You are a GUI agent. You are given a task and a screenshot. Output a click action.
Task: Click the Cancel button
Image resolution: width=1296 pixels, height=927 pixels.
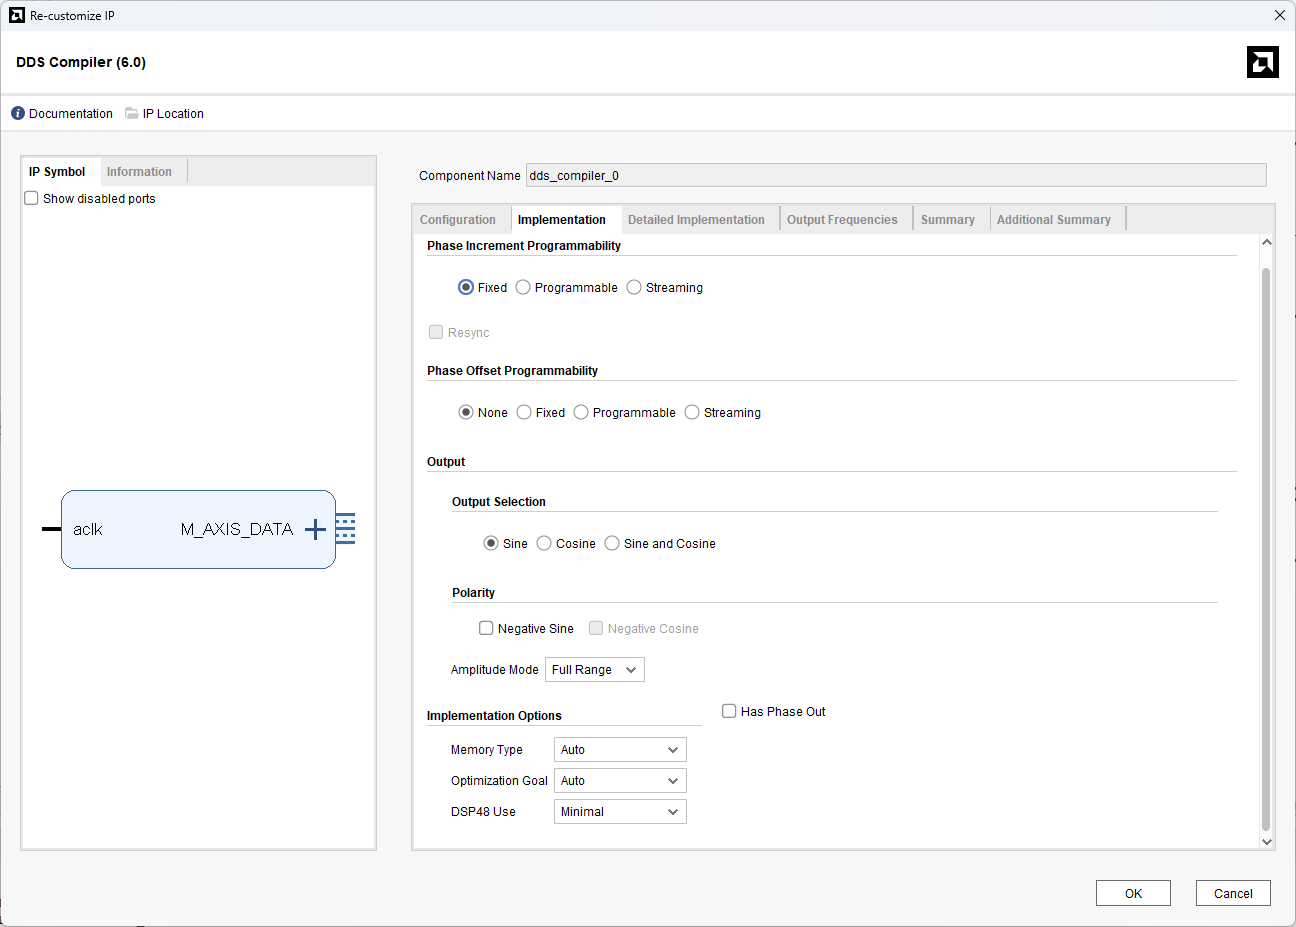1232,893
